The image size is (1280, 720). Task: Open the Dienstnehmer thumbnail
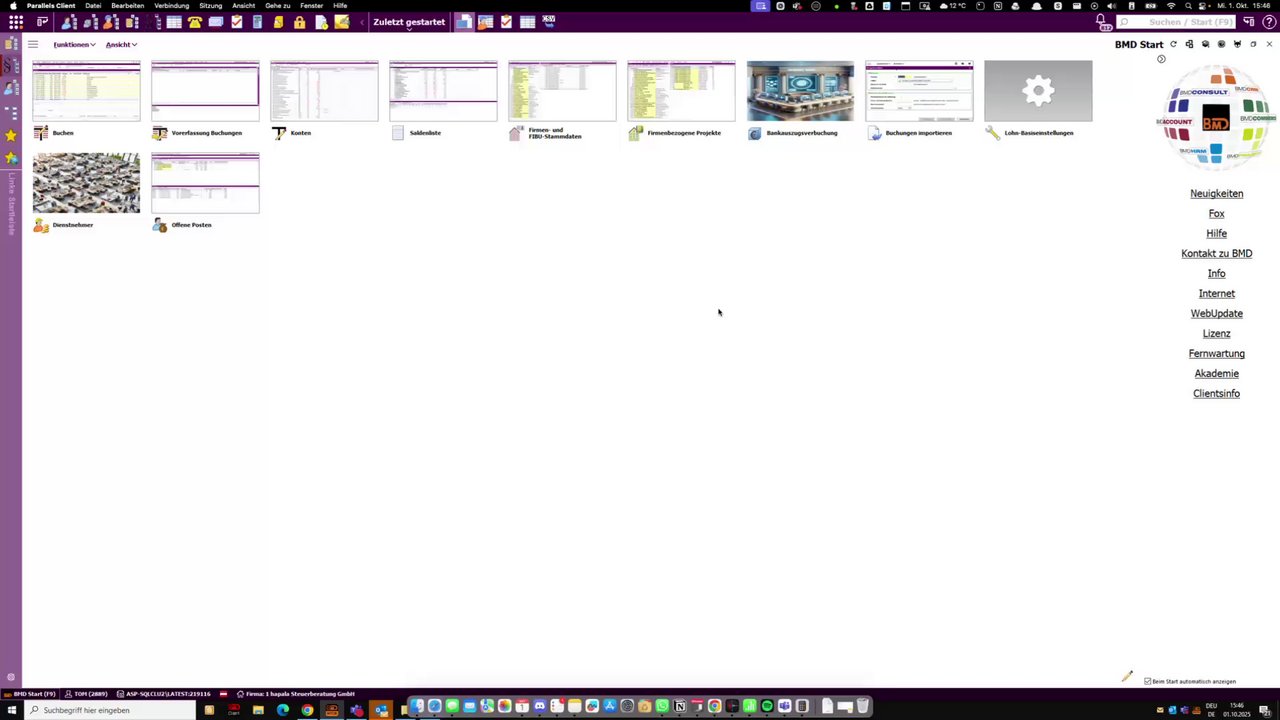(x=86, y=183)
